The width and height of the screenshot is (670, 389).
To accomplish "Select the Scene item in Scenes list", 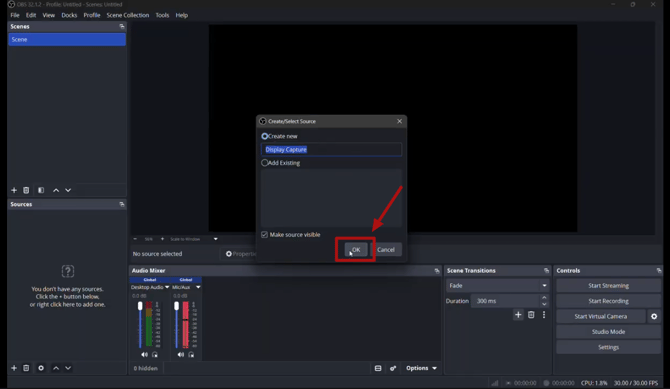I will click(x=67, y=39).
